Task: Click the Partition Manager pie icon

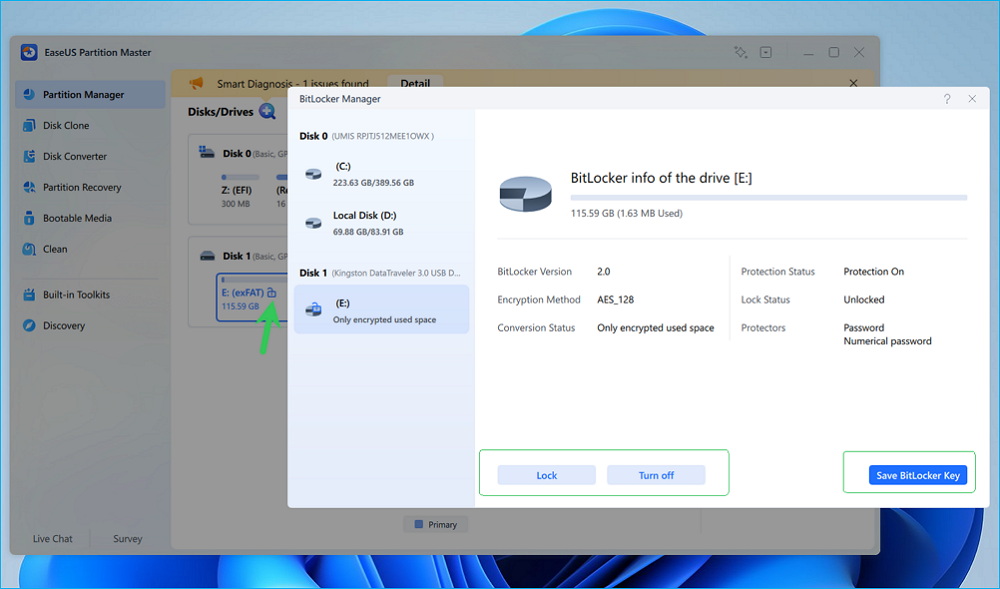Action: (29, 94)
